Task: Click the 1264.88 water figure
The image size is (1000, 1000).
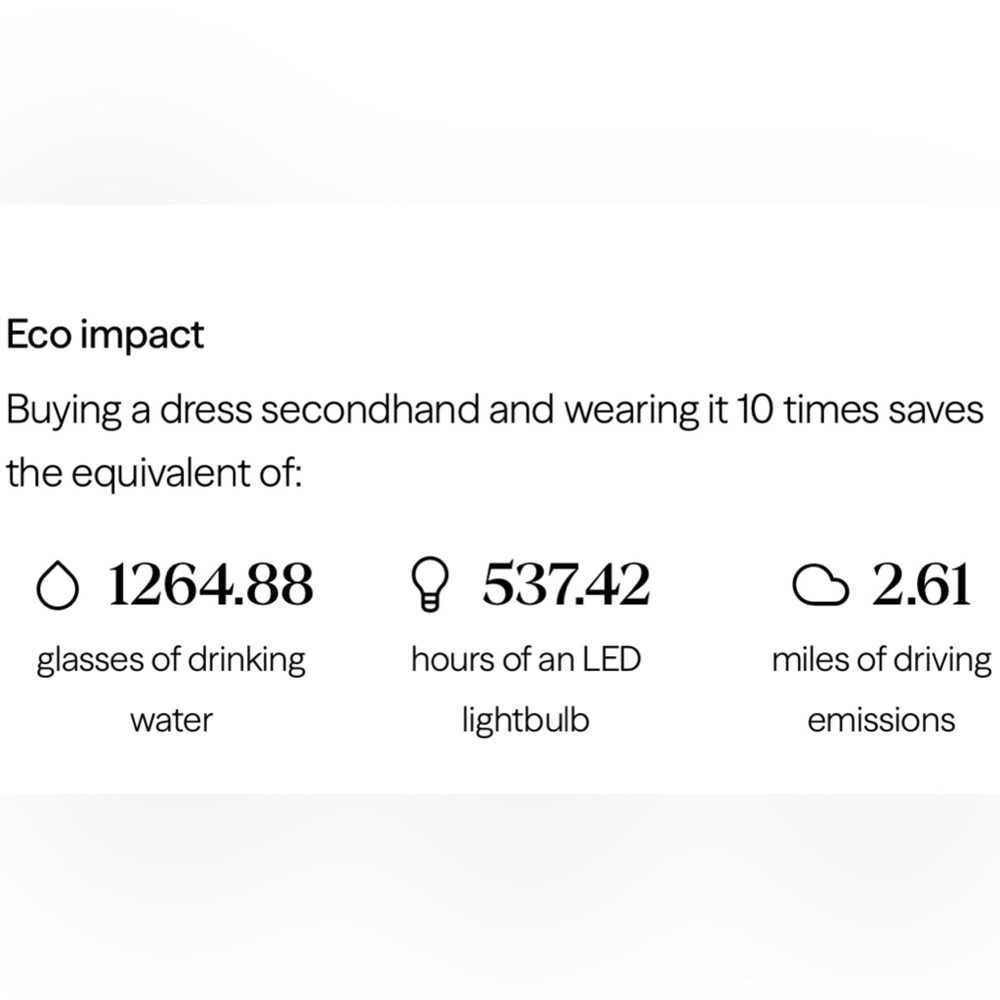Action: pos(209,585)
